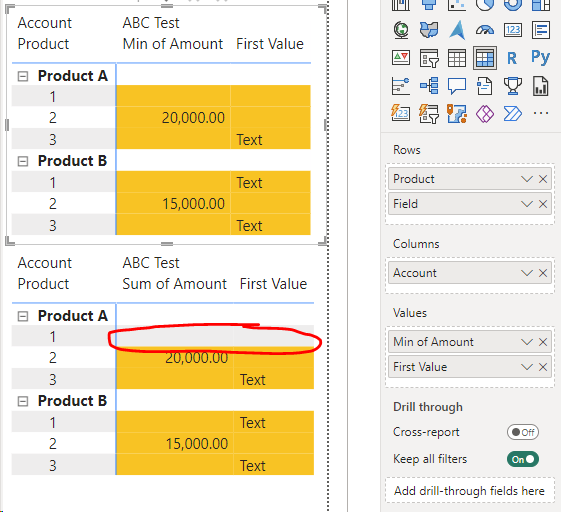Remove First Value from Values
561x512 pixels.
[543, 367]
